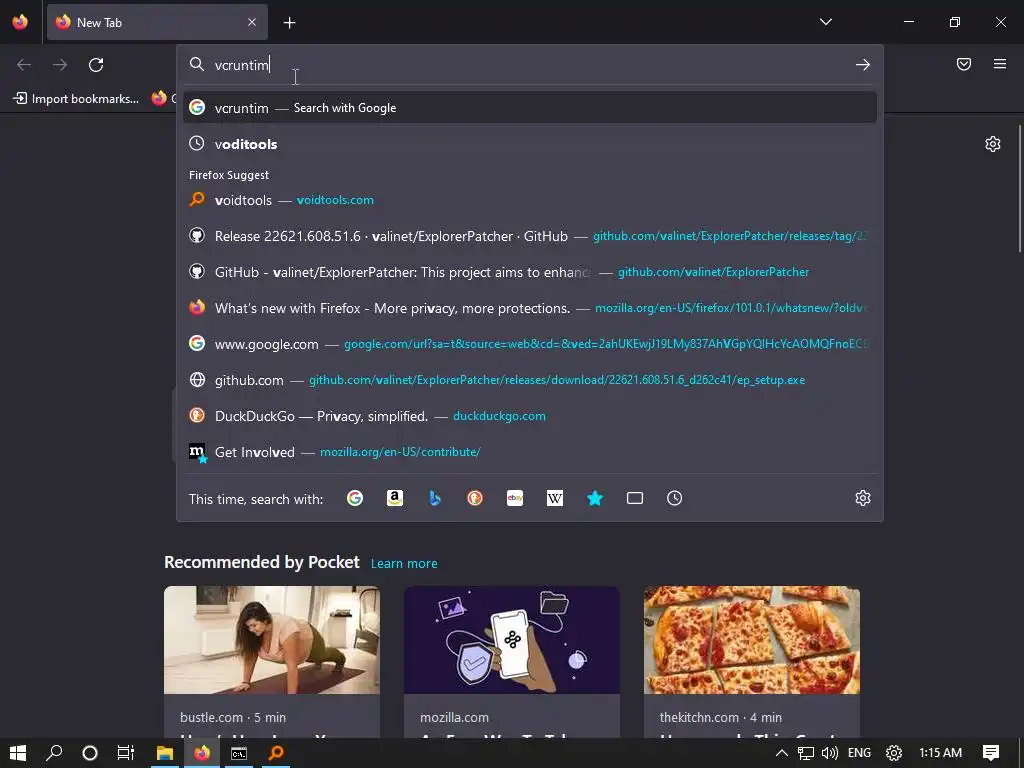
Task: Open github.com ep_setup.exe download suggestion
Action: (530, 379)
